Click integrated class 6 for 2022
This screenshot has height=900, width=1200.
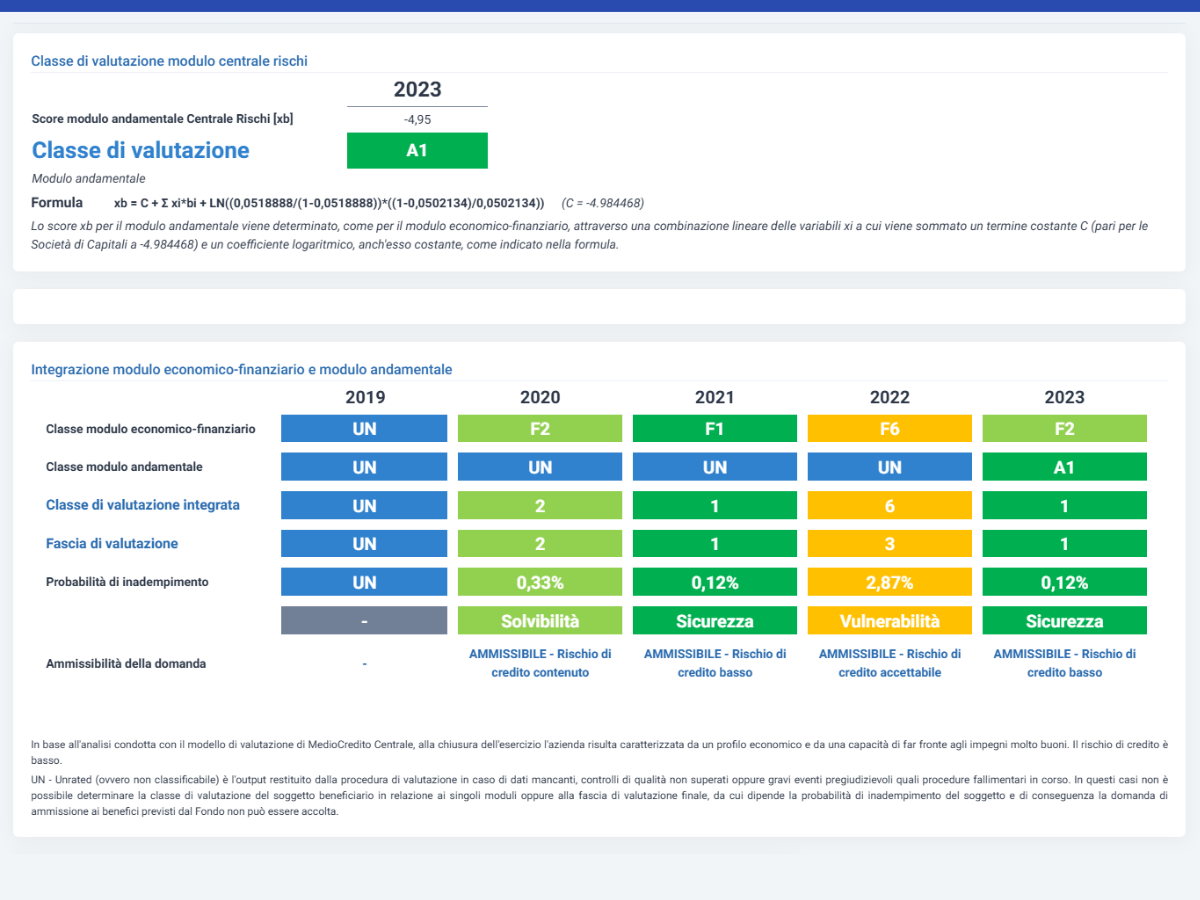pos(890,505)
